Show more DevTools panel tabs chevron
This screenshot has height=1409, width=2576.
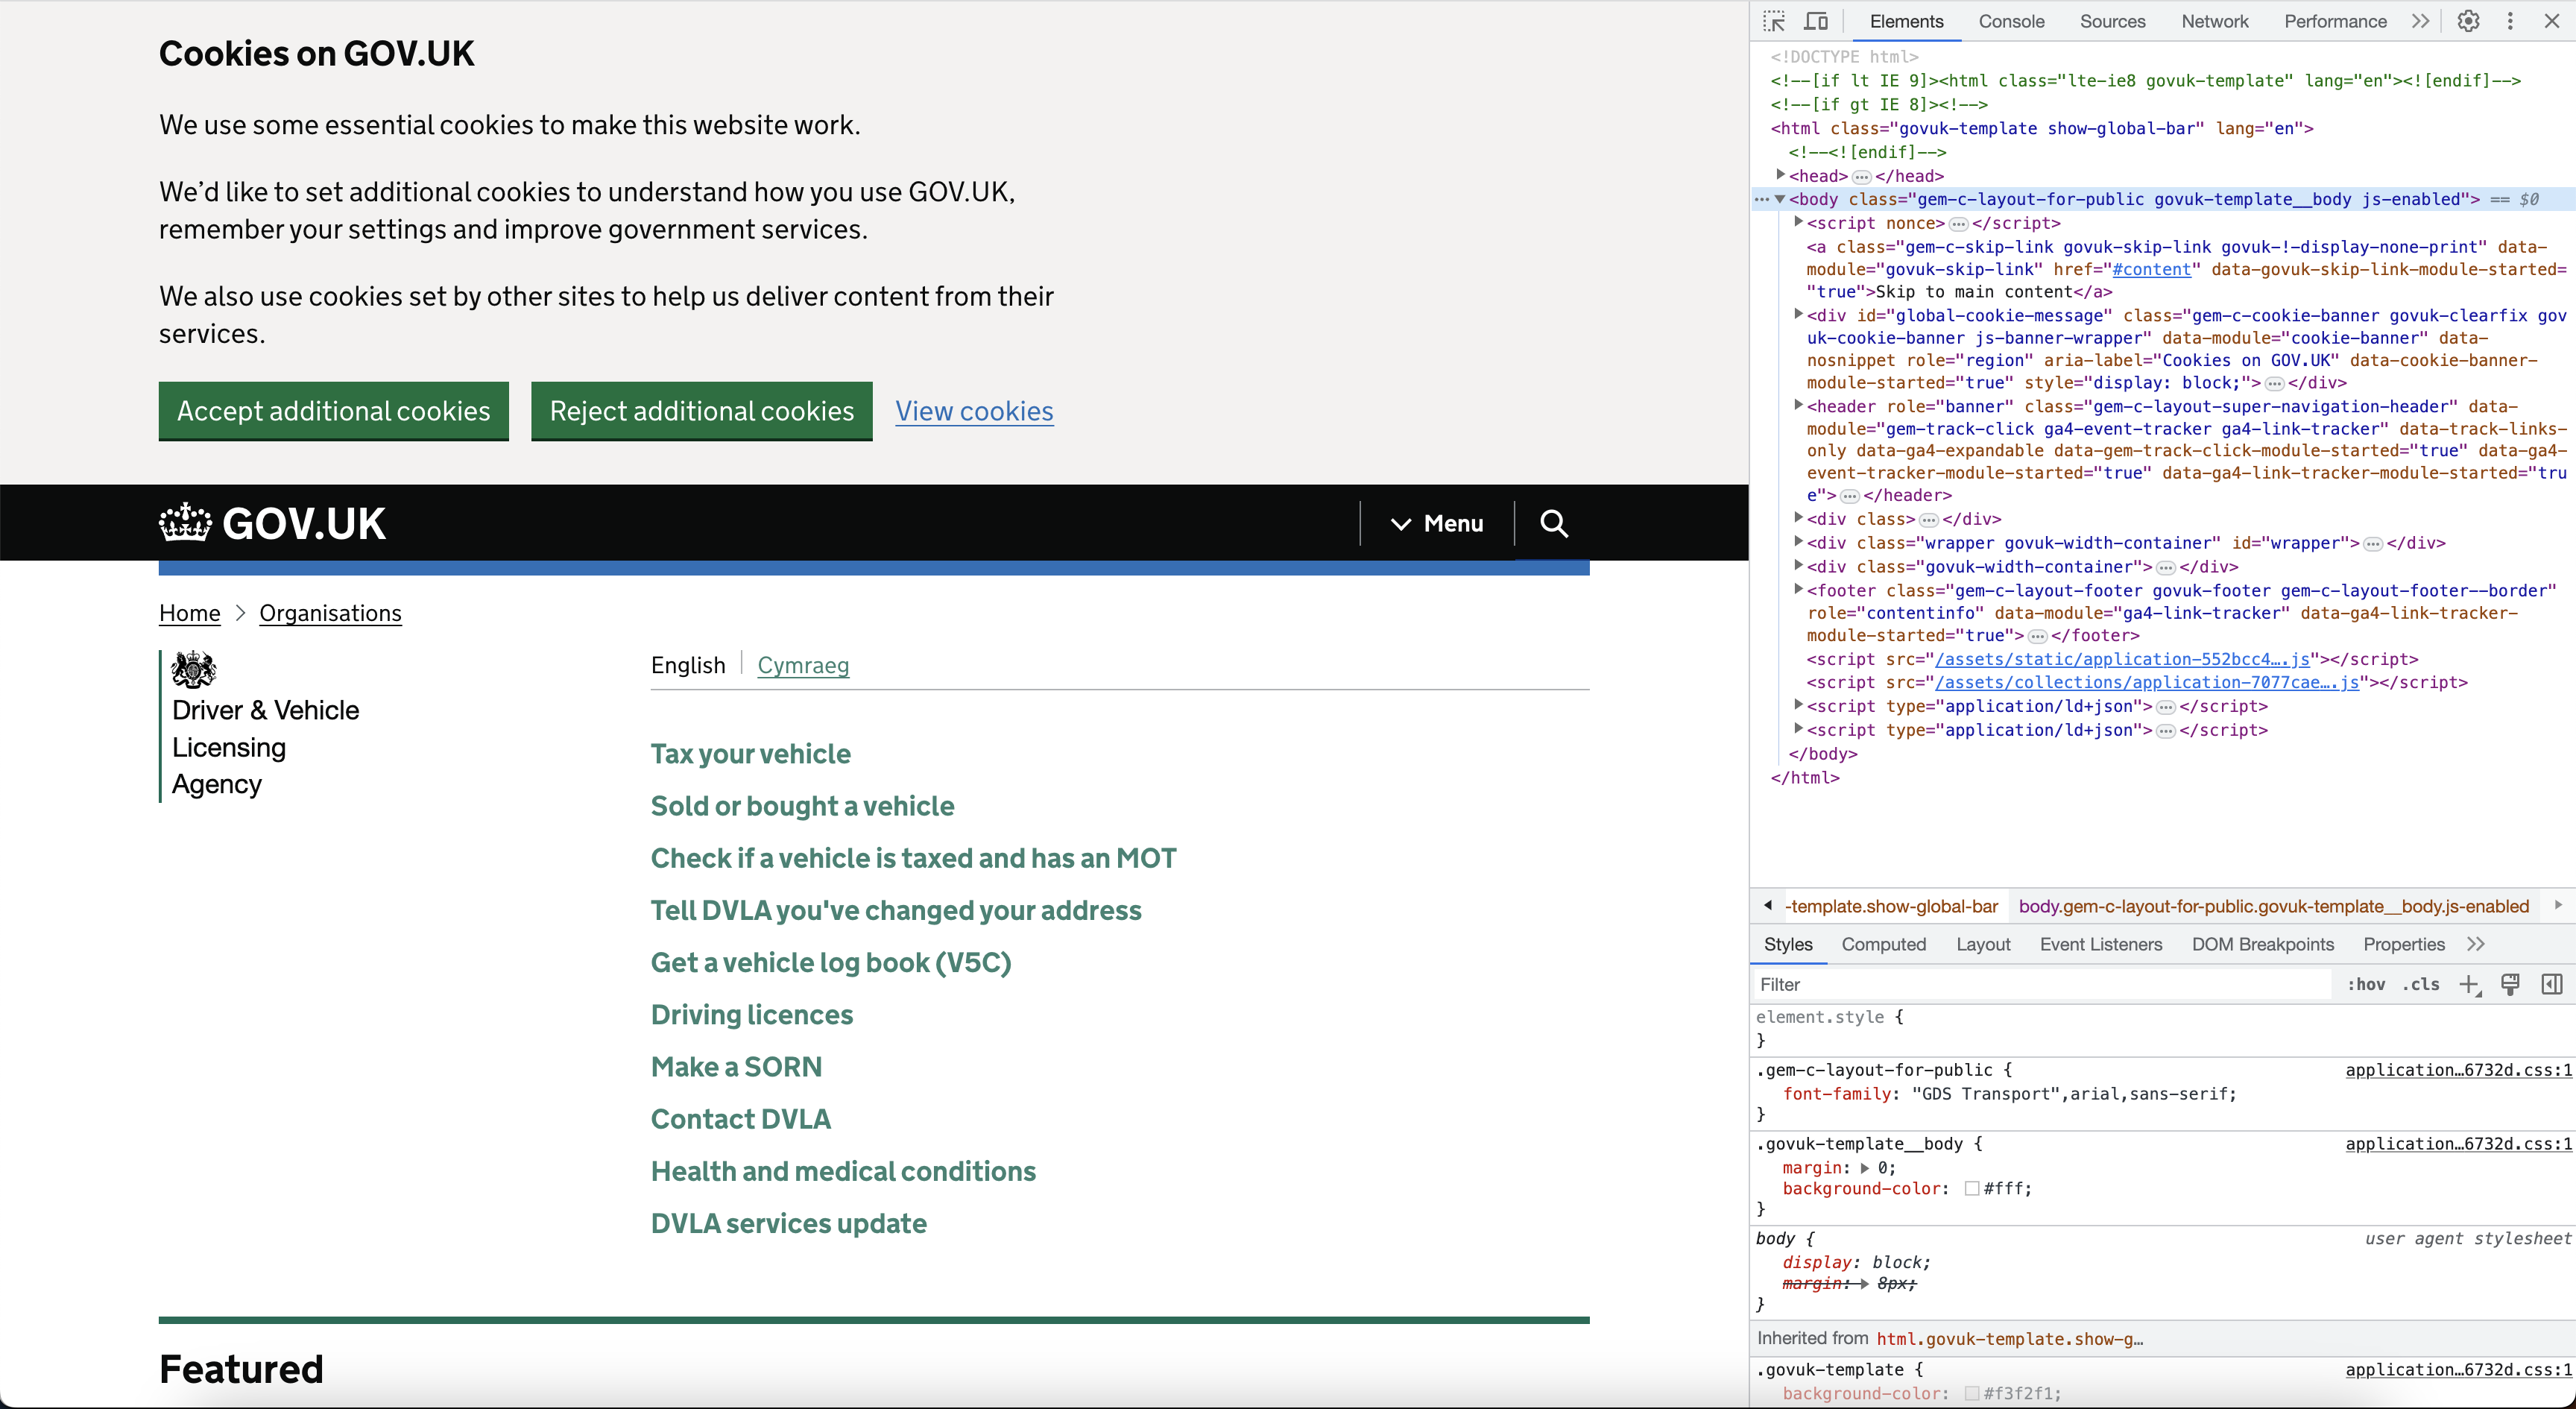2420,21
